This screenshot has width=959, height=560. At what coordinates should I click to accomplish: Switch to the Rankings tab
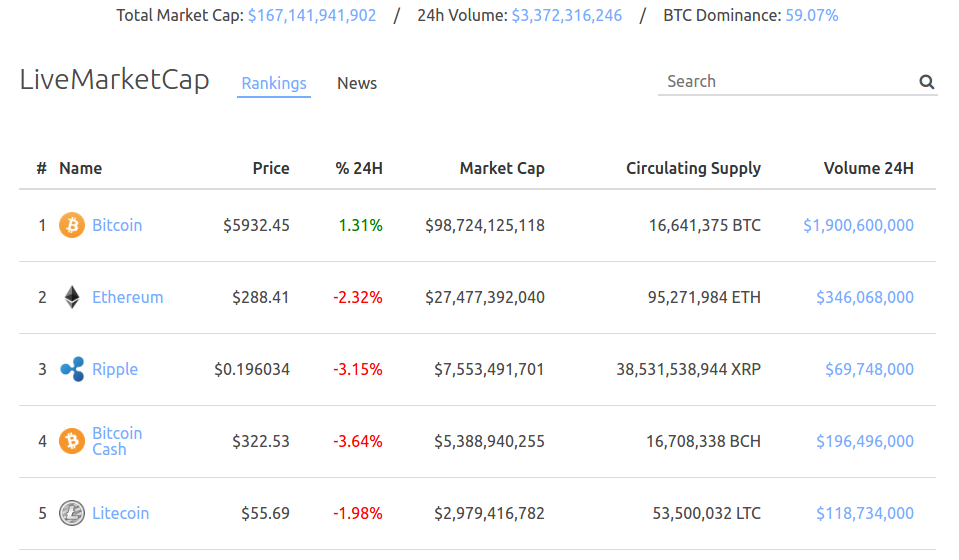pos(274,83)
